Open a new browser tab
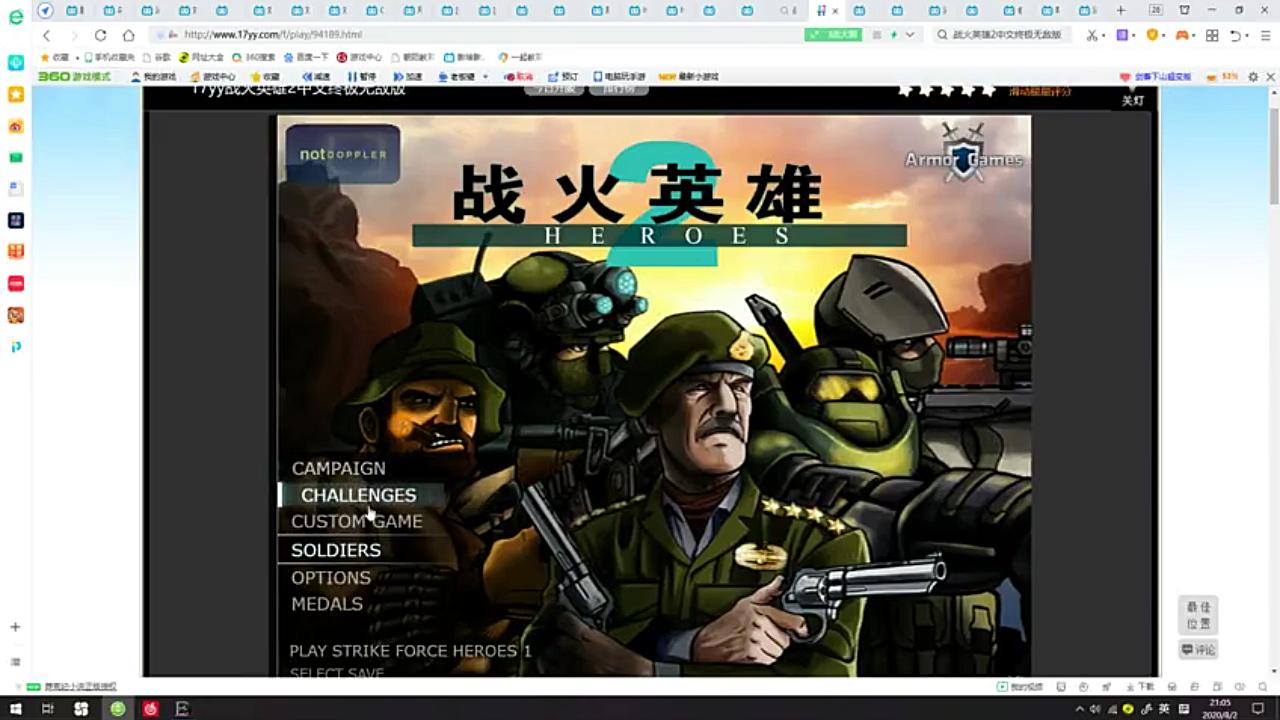This screenshot has height=720, width=1280. click(x=1121, y=10)
